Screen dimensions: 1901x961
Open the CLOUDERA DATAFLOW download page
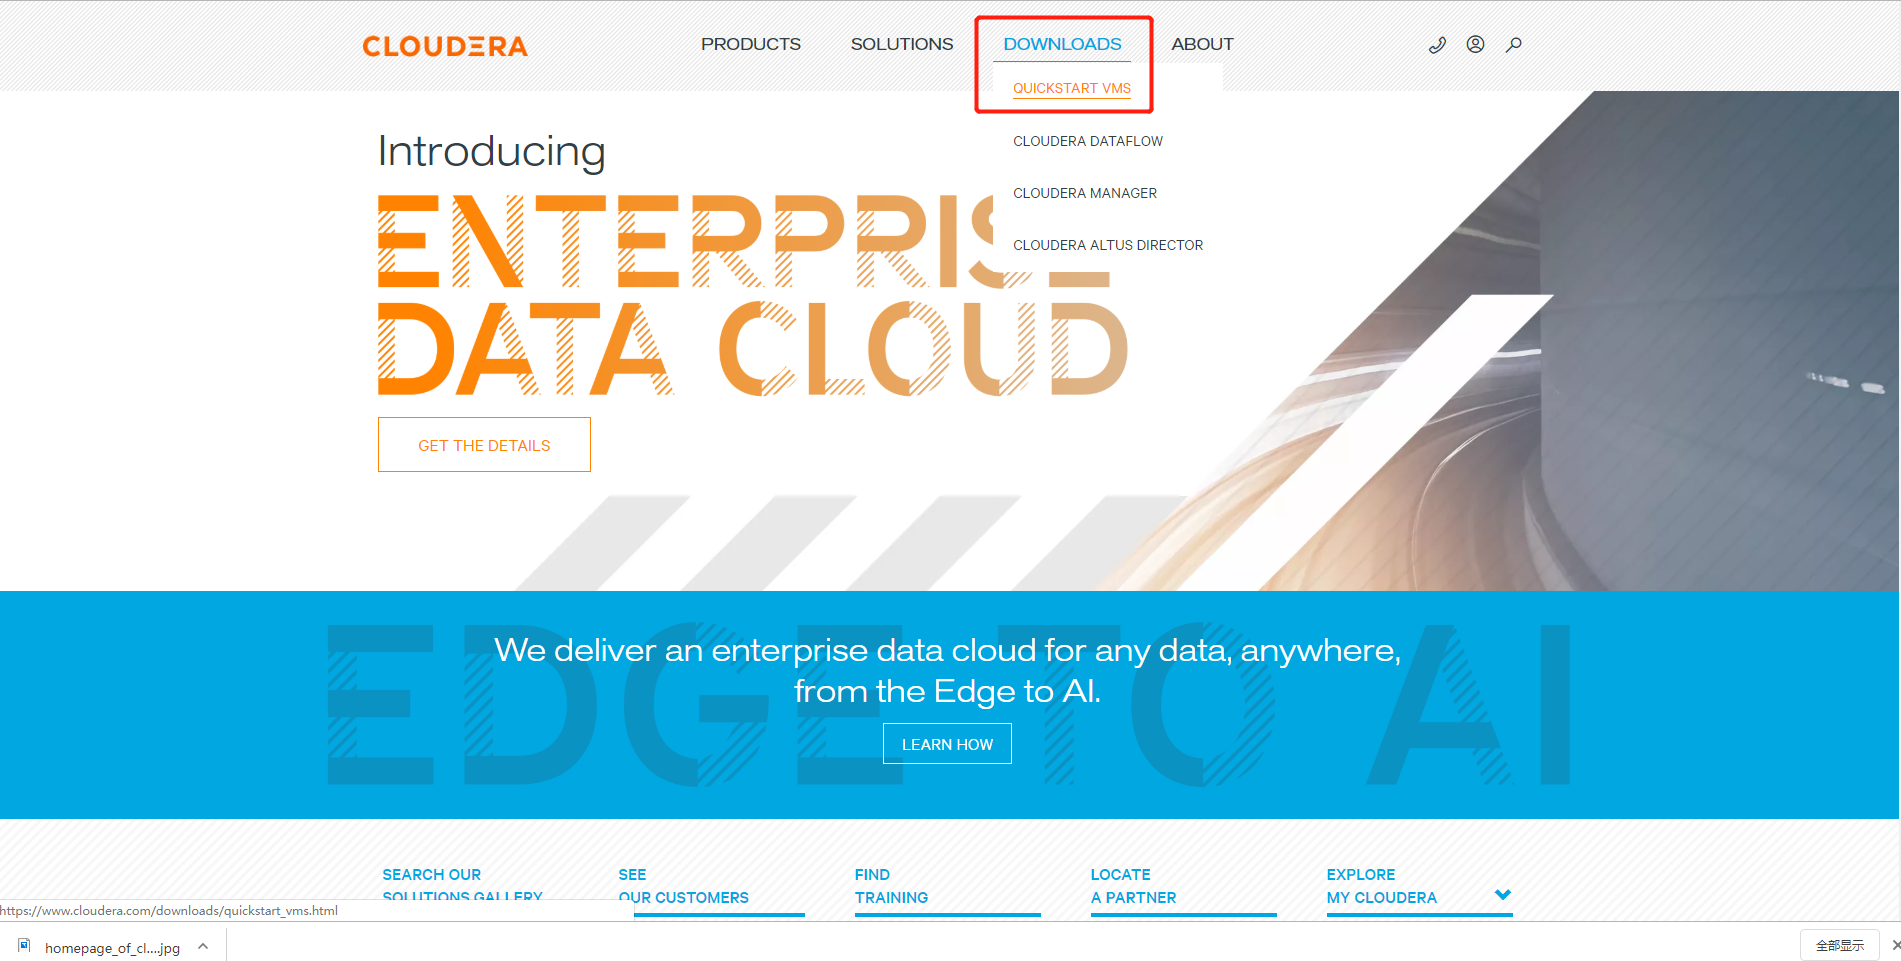coord(1088,141)
